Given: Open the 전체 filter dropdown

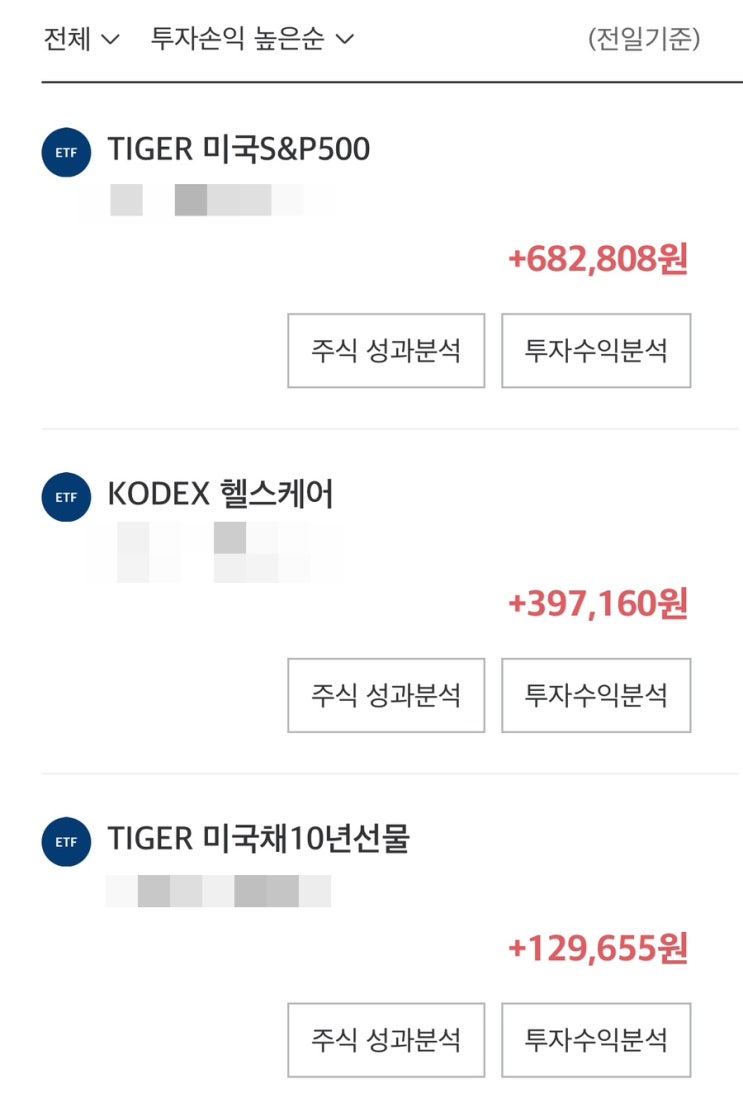Looking at the screenshot, I should [x=82, y=39].
